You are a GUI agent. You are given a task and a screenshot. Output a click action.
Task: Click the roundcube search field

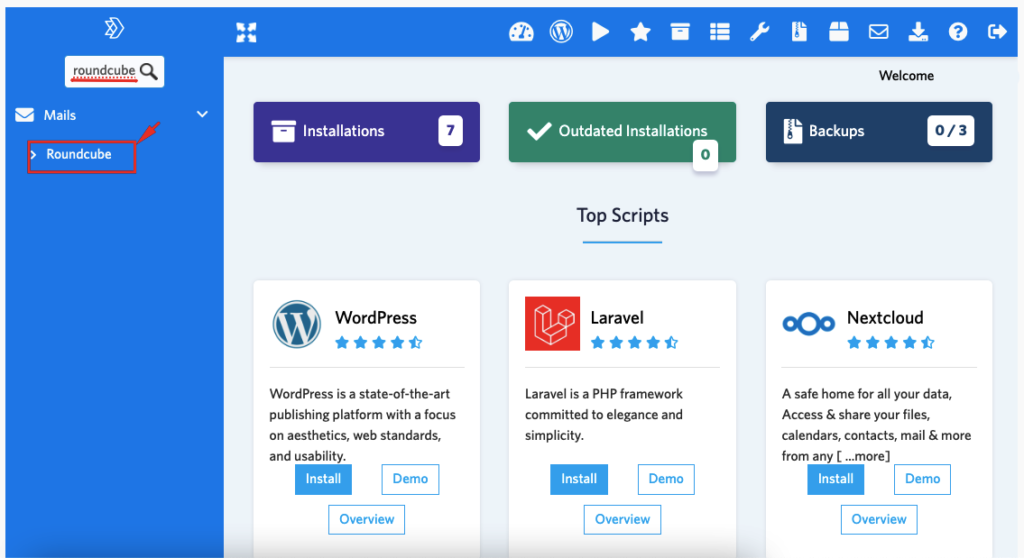tap(114, 71)
